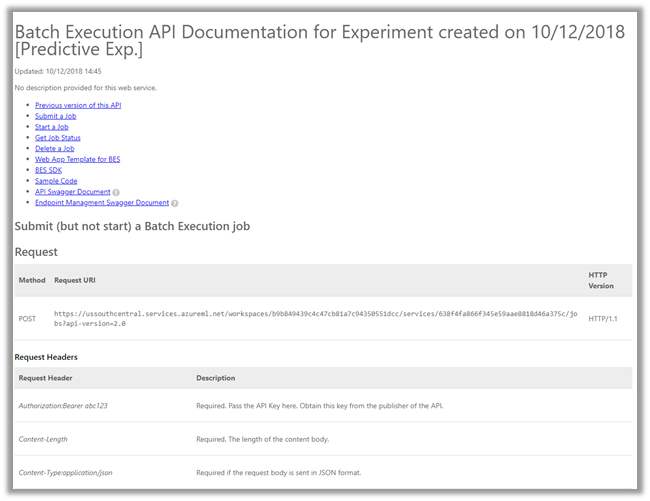Click the HTTP Version column header
This screenshot has width=650, height=501.
pyautogui.click(x=602, y=280)
